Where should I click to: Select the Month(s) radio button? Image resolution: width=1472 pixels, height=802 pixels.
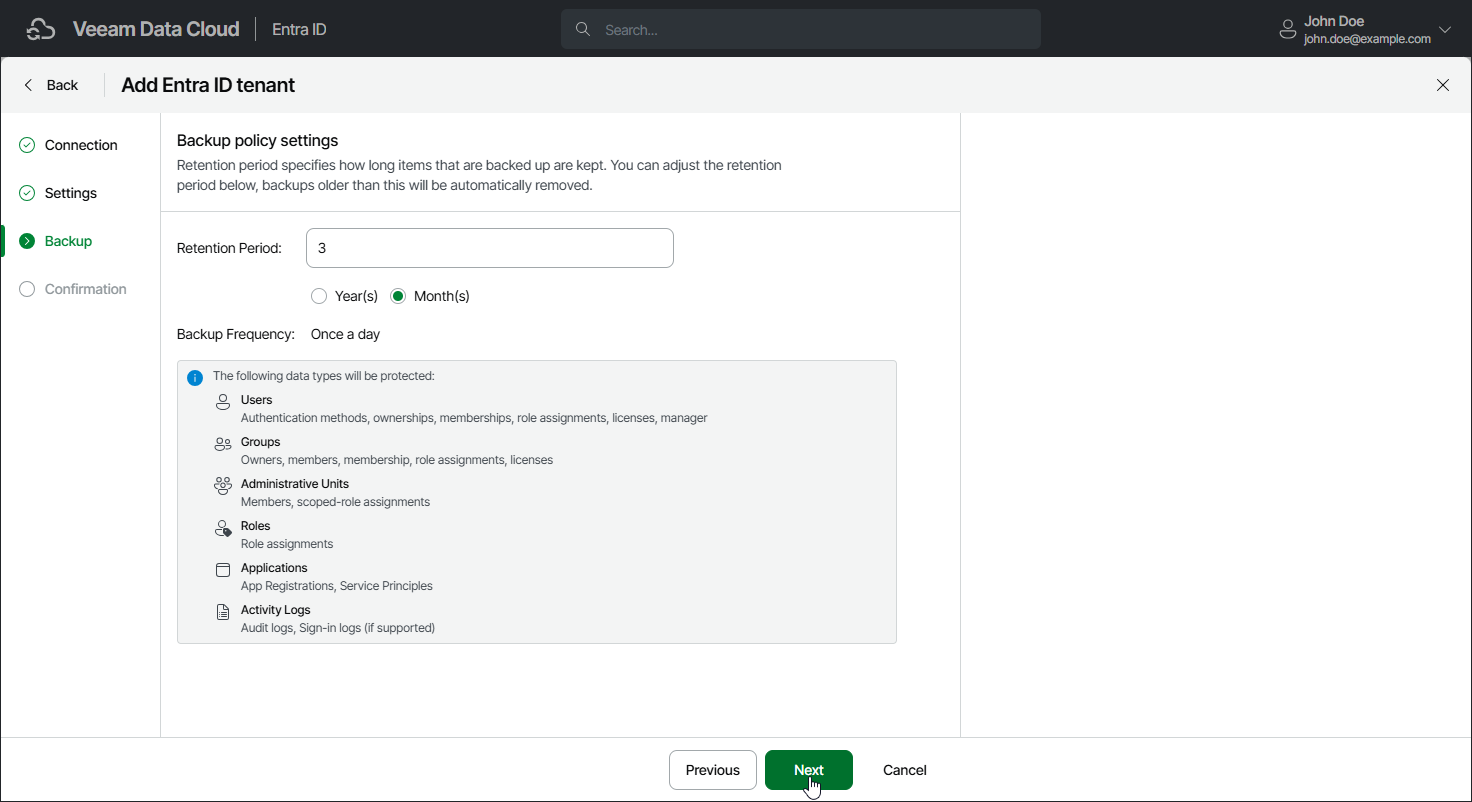point(398,296)
